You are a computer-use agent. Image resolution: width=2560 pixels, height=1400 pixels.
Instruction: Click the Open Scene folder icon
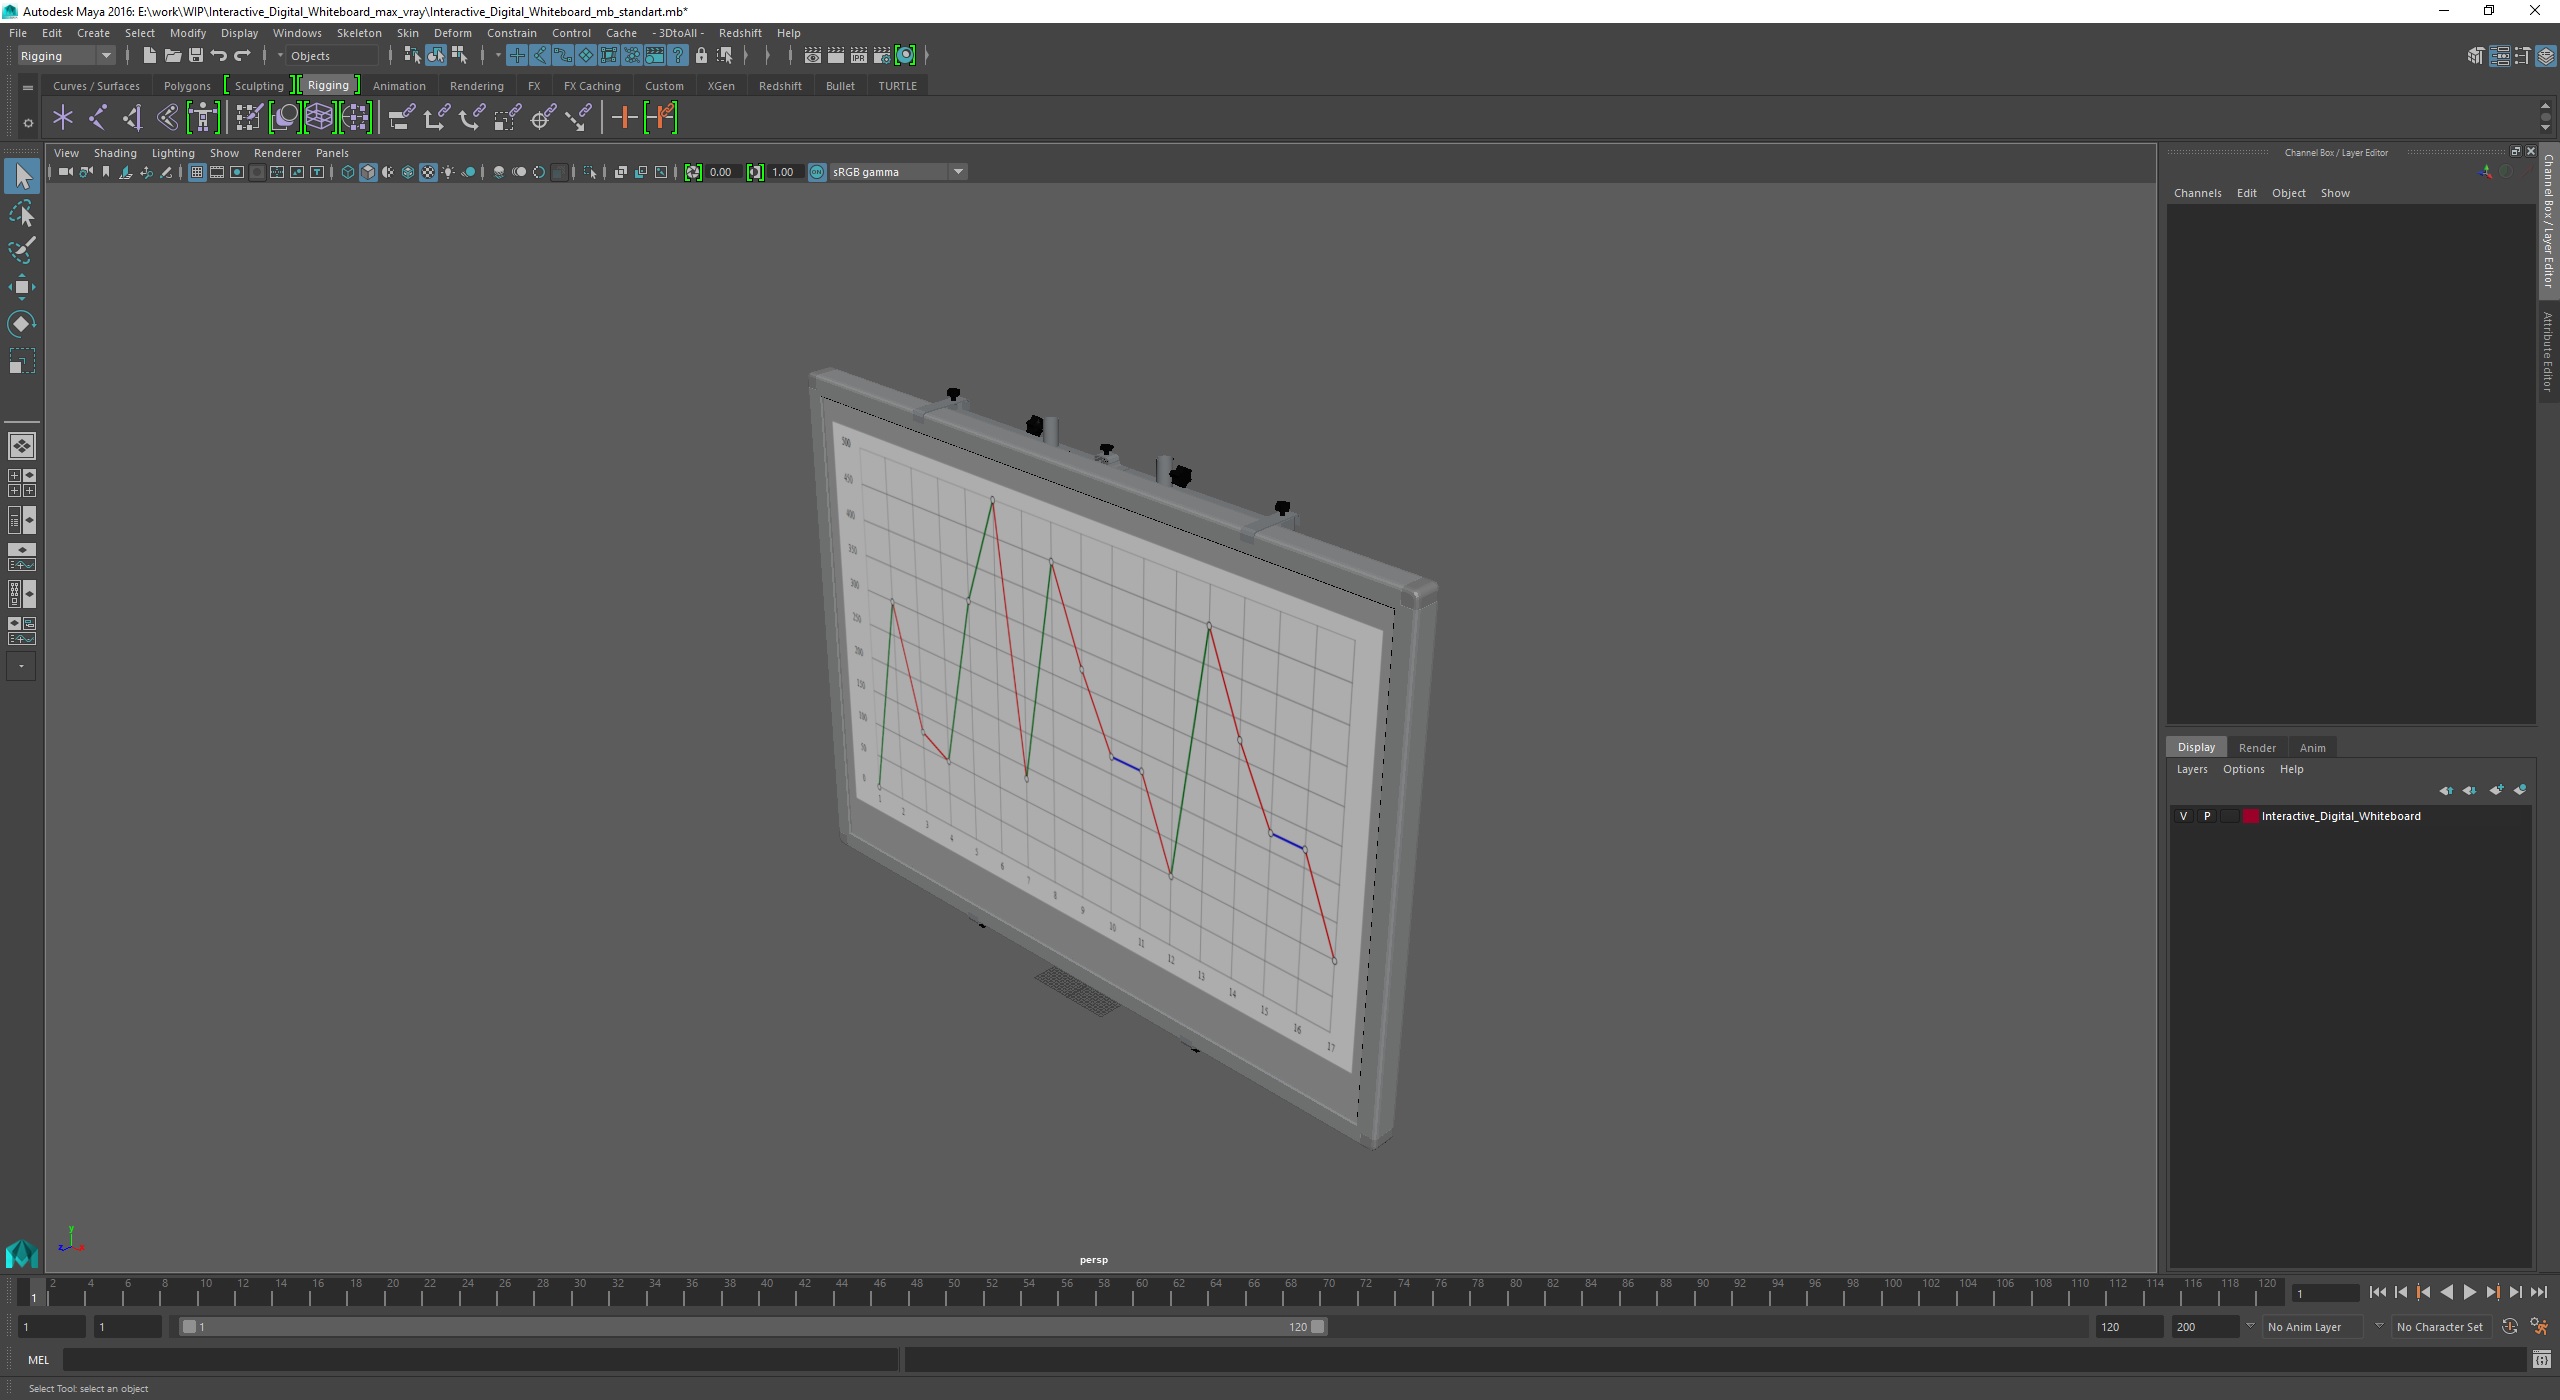[172, 56]
